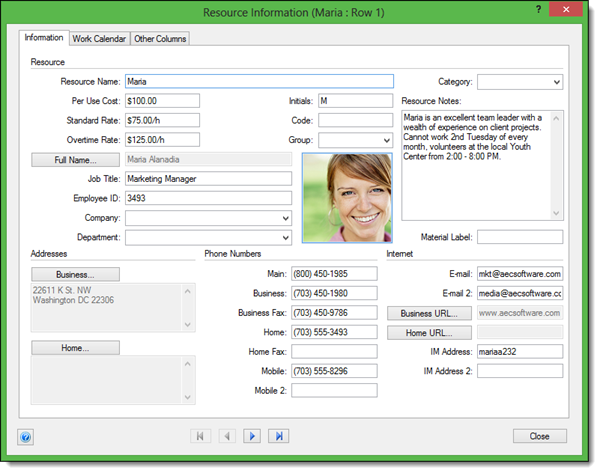
Task: Advance to the next resource record
Action: [x=253, y=436]
